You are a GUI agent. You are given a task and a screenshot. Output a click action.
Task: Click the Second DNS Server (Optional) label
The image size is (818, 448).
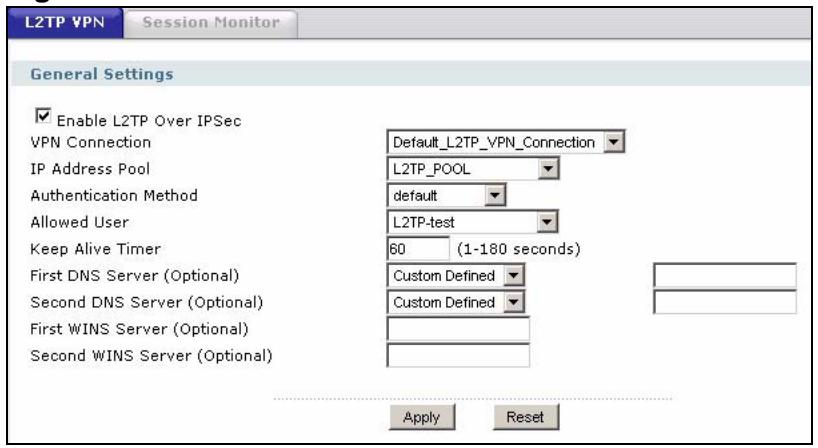coord(147,302)
